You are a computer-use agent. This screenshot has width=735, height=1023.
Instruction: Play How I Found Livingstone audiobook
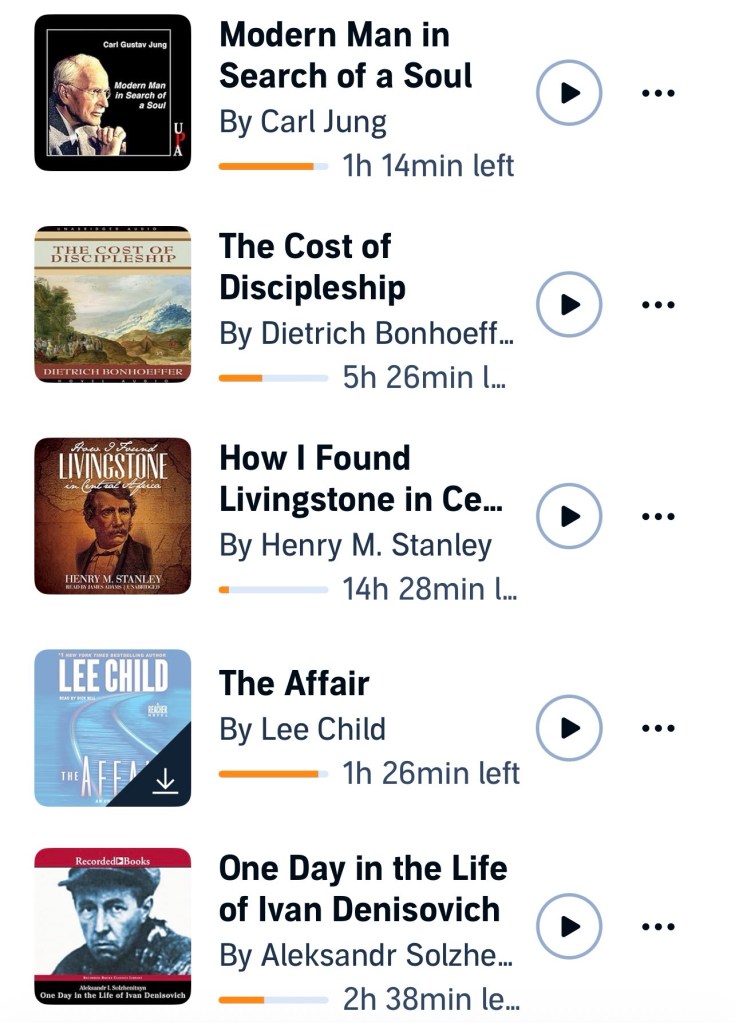tap(569, 516)
